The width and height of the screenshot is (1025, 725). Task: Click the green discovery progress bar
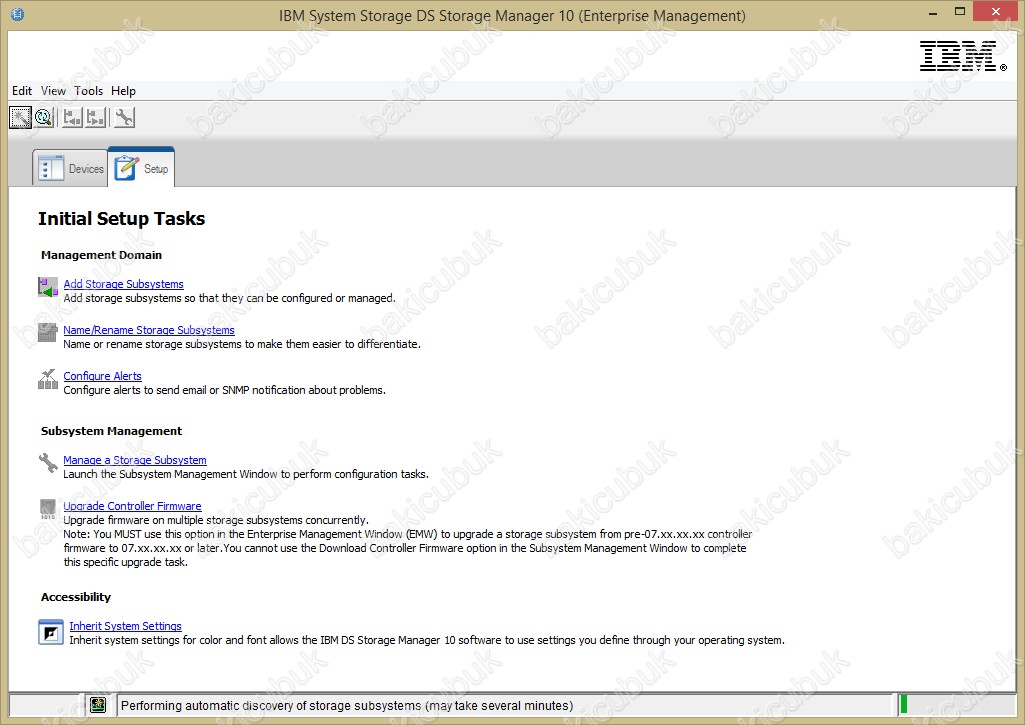(903, 704)
